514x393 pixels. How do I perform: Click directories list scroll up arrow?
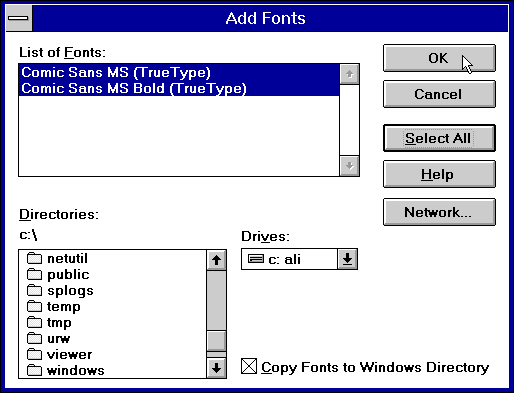coord(216,260)
